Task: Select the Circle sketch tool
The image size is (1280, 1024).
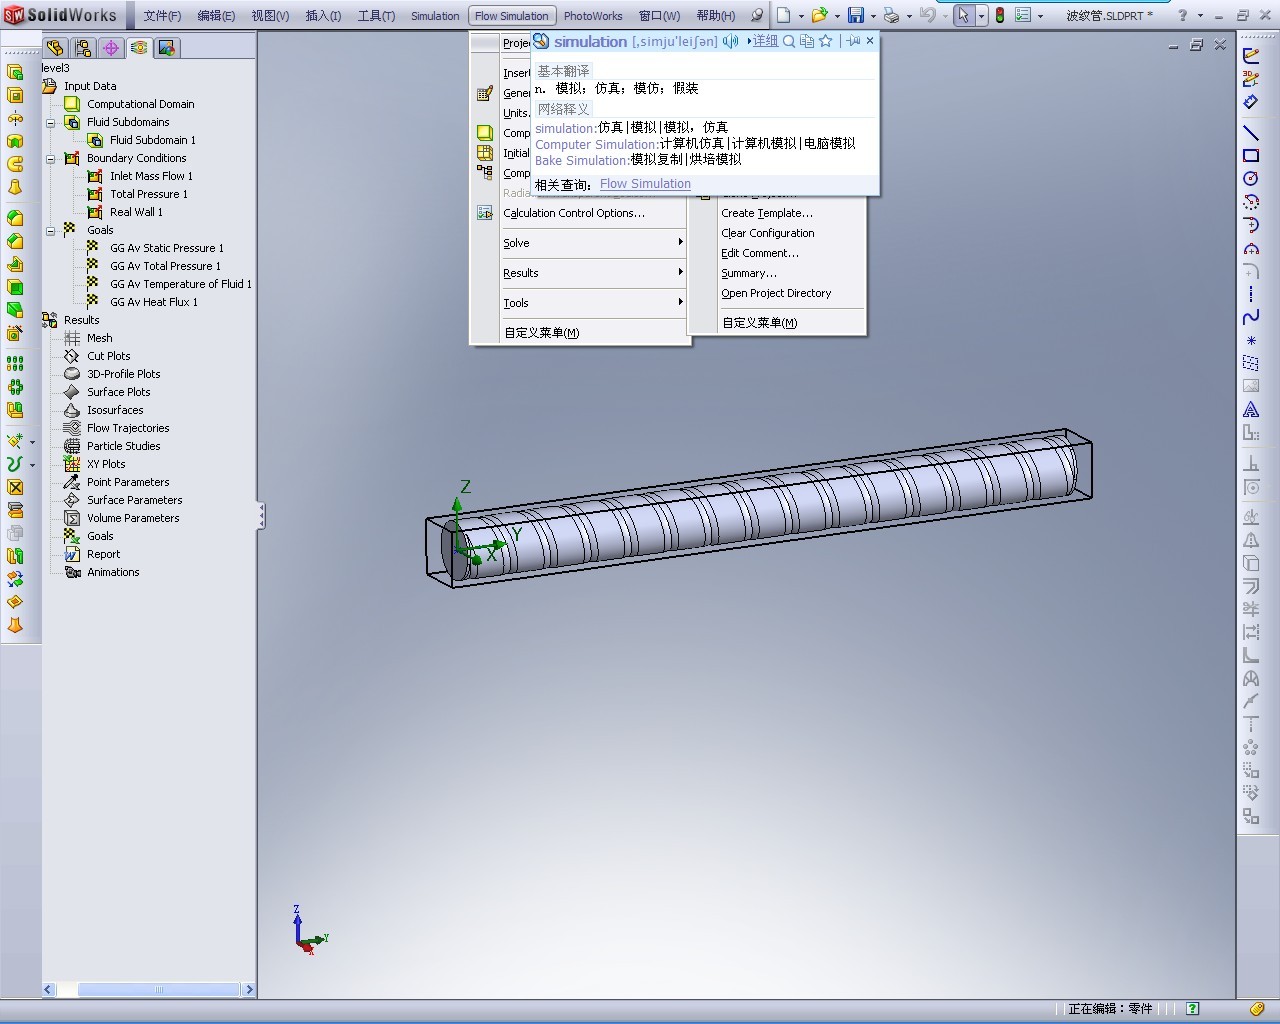Action: coord(1251,178)
